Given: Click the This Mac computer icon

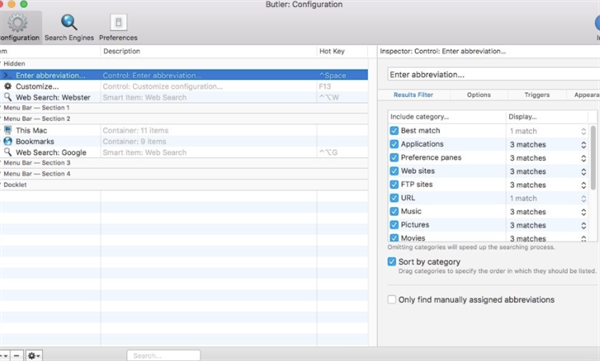Looking at the screenshot, I should [8, 130].
